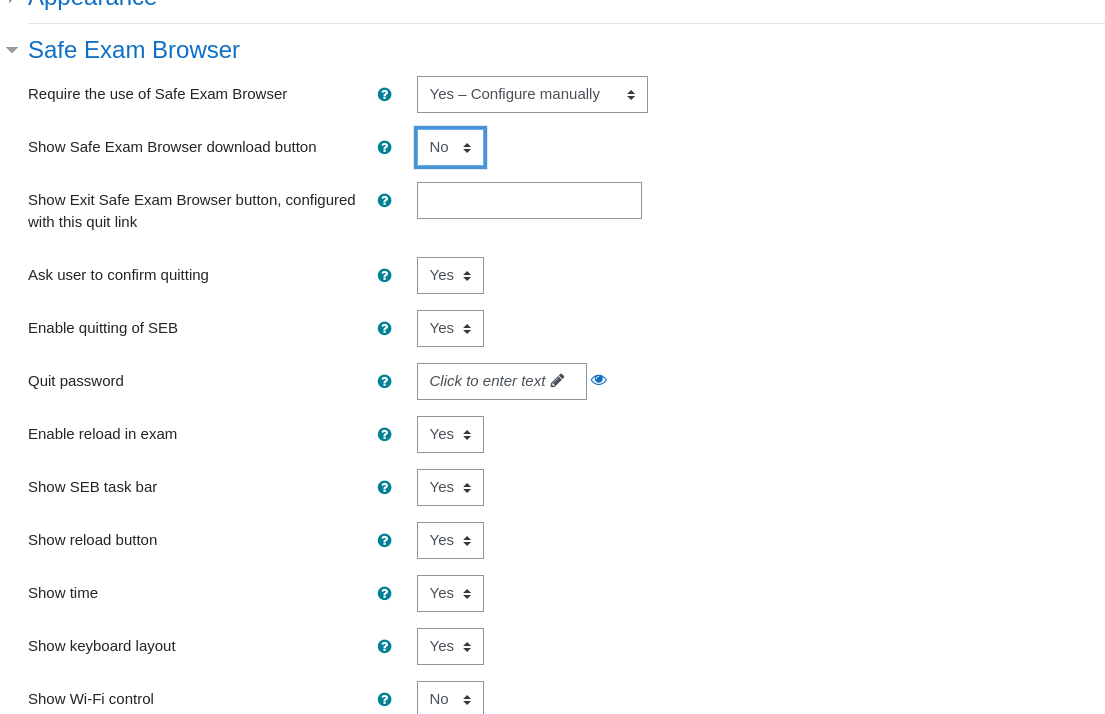Open the Require Safe Exam Browser dropdown
Screen dimensions: 1105x714
pos(532,94)
